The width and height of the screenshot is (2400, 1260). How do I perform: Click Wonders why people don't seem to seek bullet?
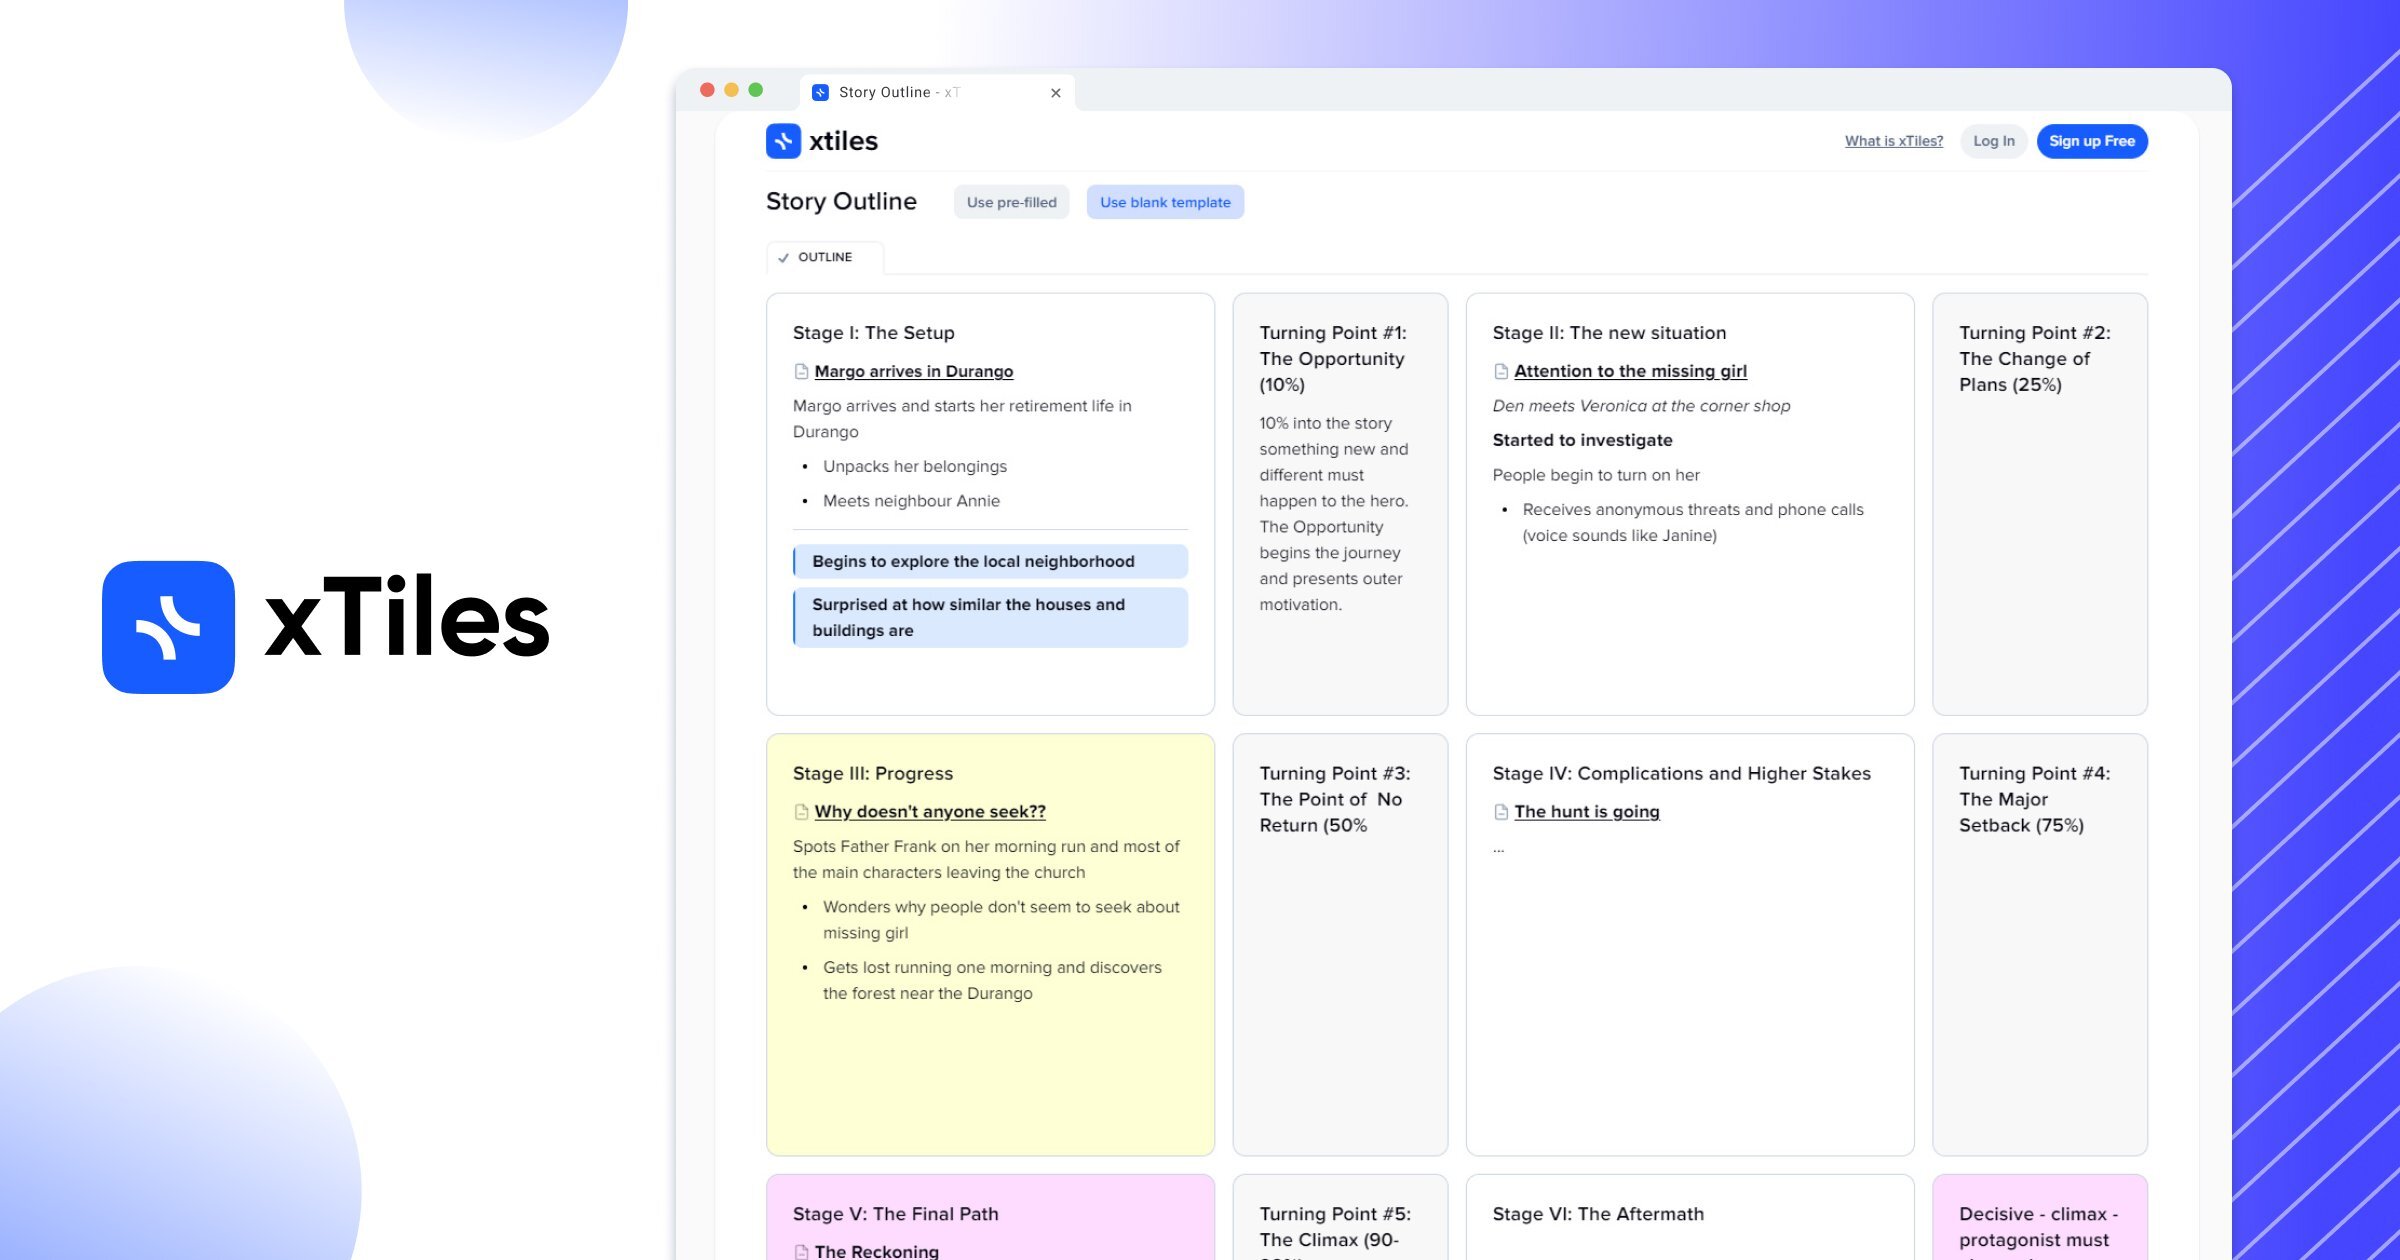(x=1001, y=920)
